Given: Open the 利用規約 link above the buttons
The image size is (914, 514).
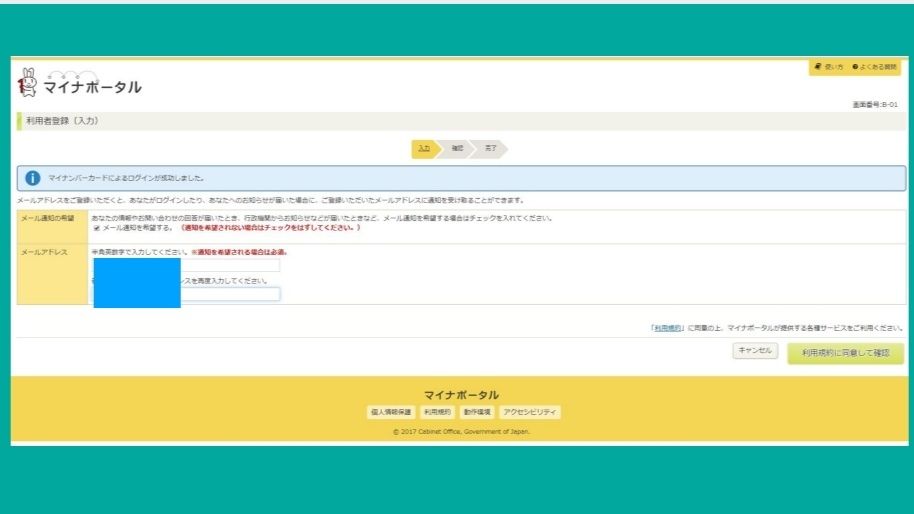Looking at the screenshot, I should 667,328.
